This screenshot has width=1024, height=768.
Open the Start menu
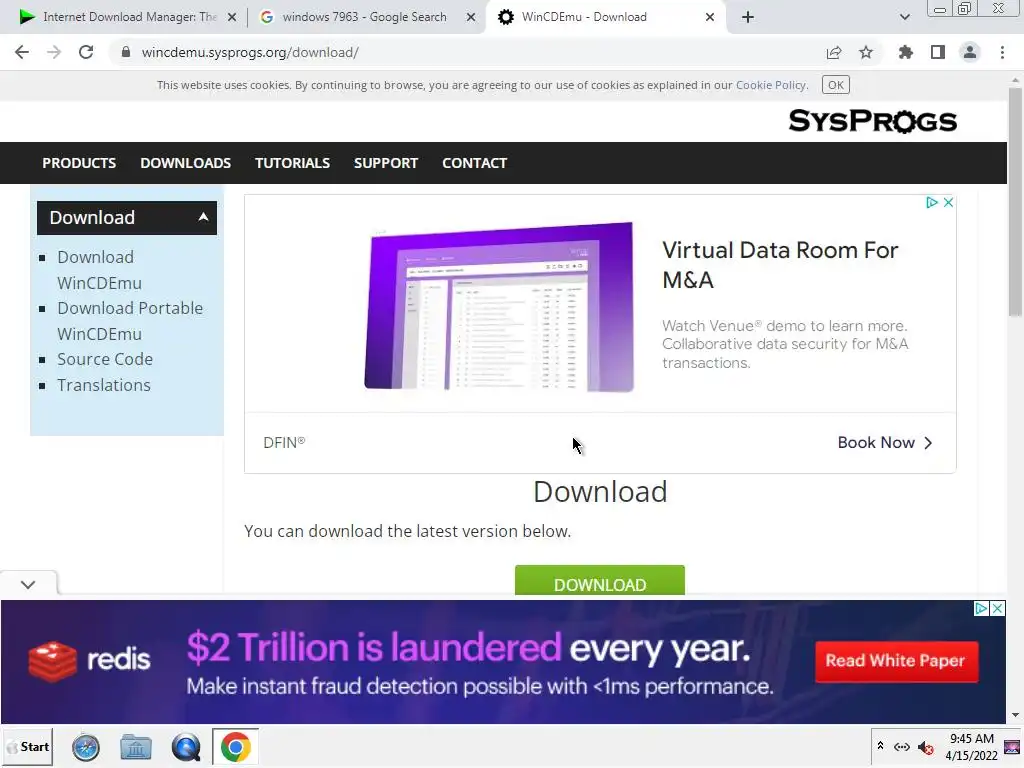click(x=27, y=747)
